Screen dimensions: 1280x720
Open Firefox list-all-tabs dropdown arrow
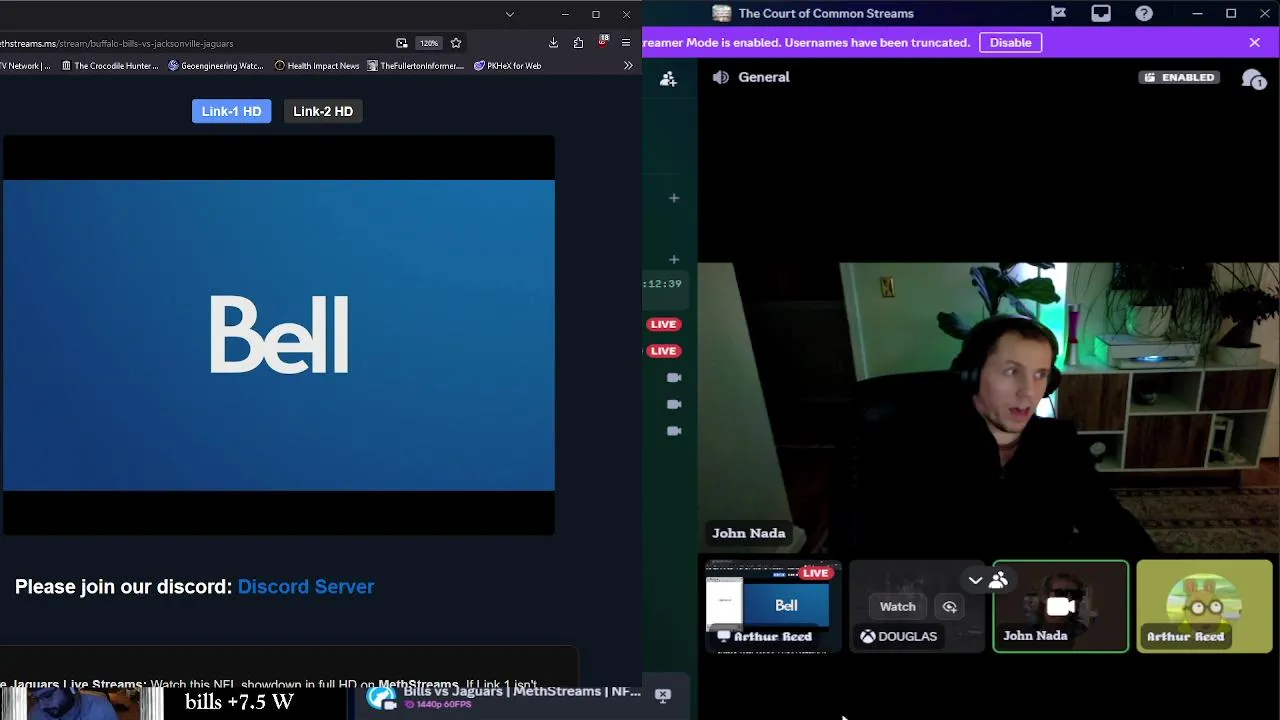point(510,14)
